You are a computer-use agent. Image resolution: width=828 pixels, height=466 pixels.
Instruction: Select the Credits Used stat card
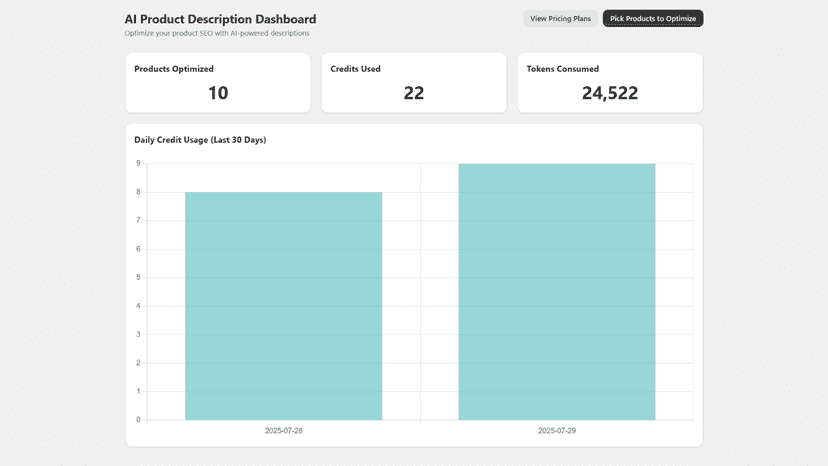[x=413, y=82]
